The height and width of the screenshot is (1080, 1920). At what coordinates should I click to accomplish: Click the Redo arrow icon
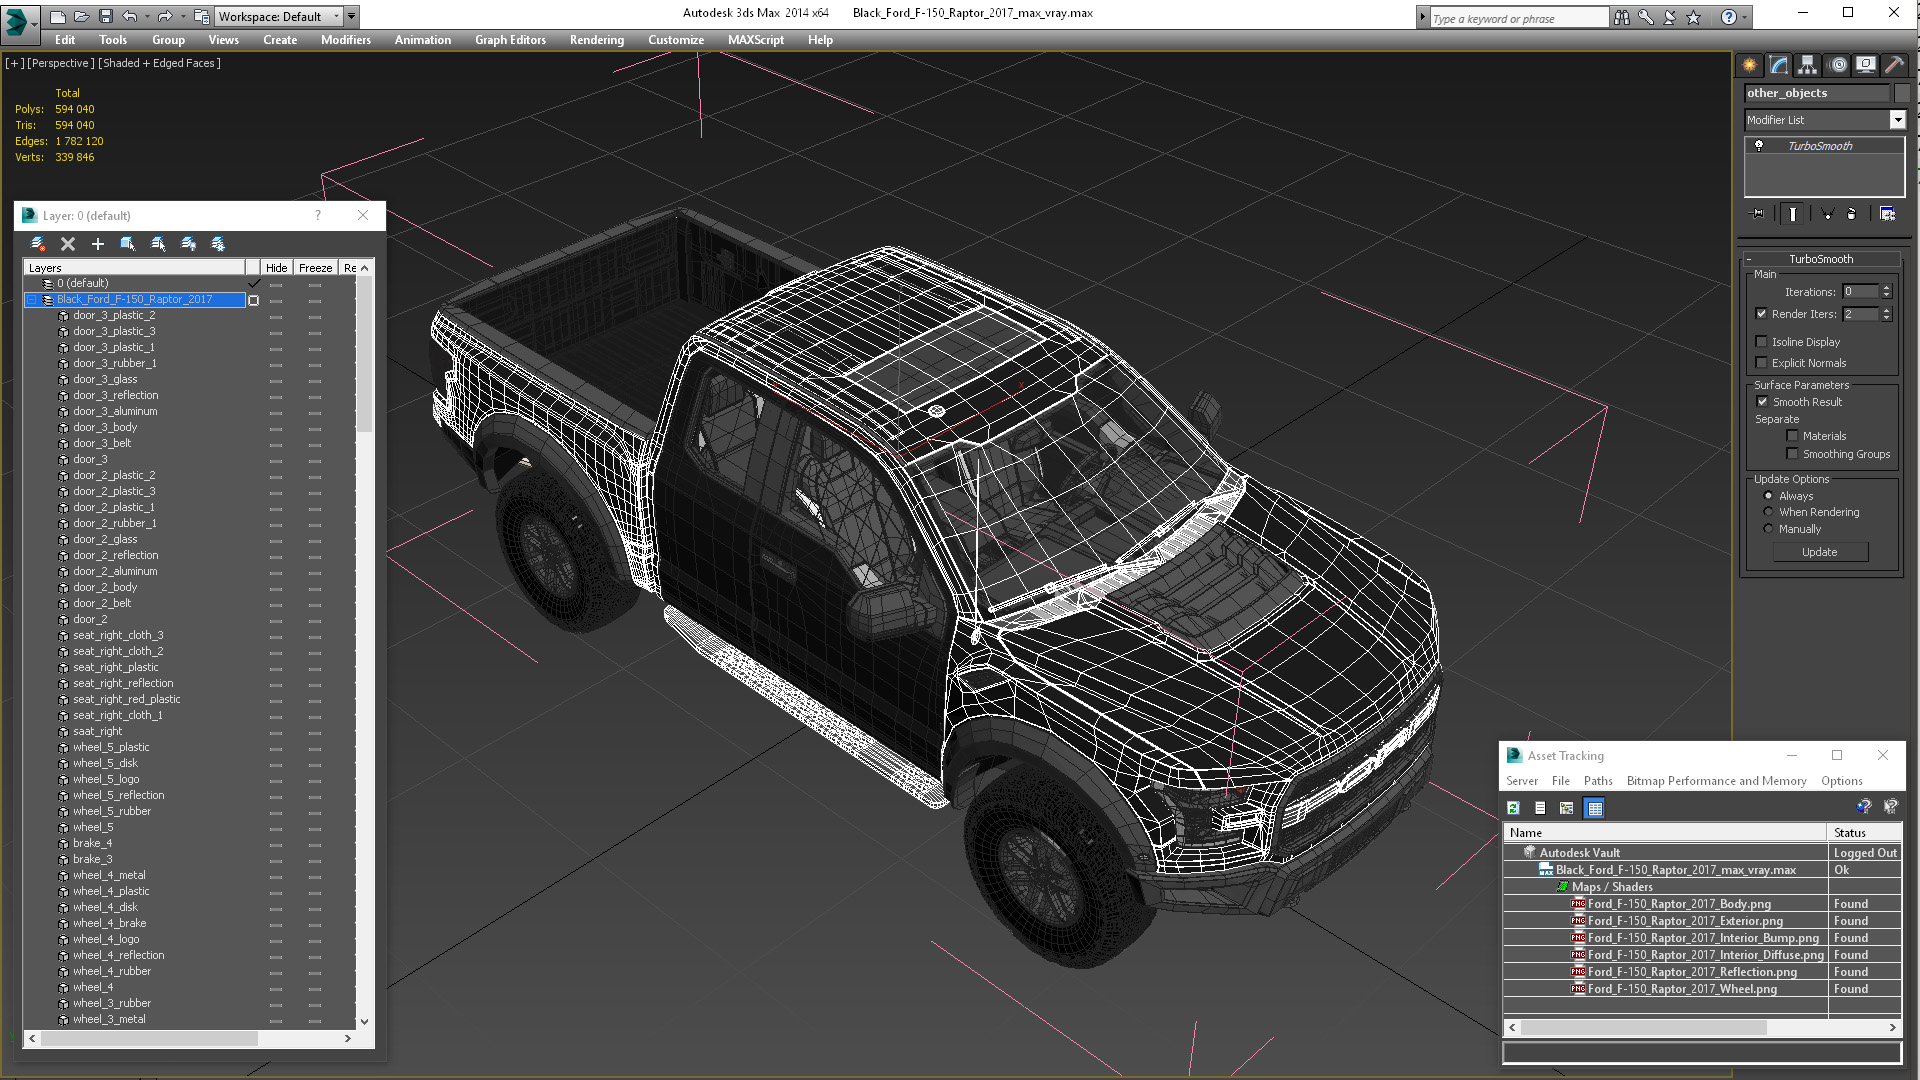[x=165, y=16]
